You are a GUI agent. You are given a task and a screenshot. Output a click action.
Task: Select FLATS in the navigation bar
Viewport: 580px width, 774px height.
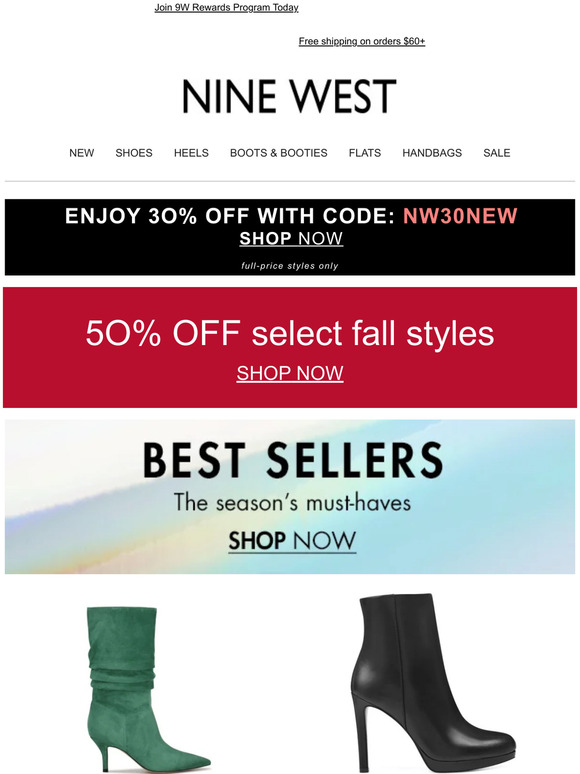365,153
